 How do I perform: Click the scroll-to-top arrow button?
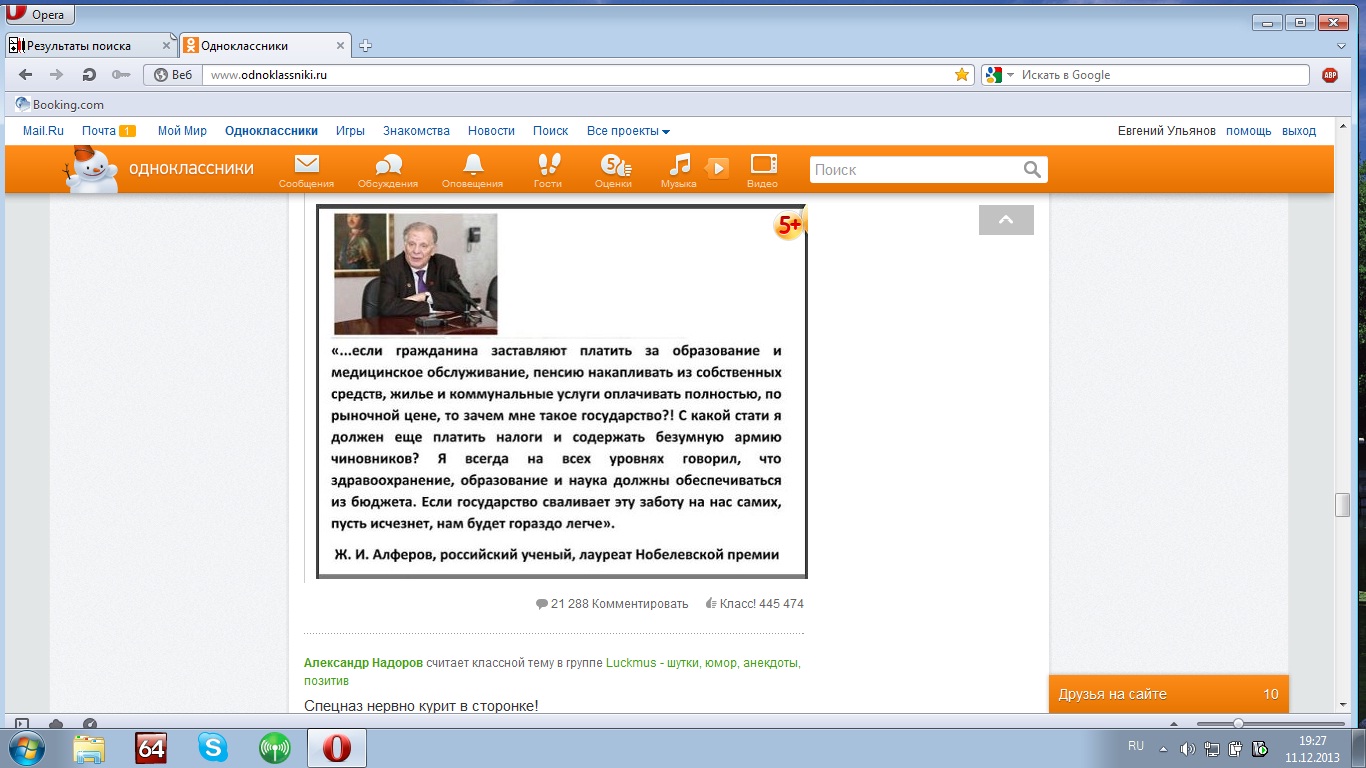1006,220
